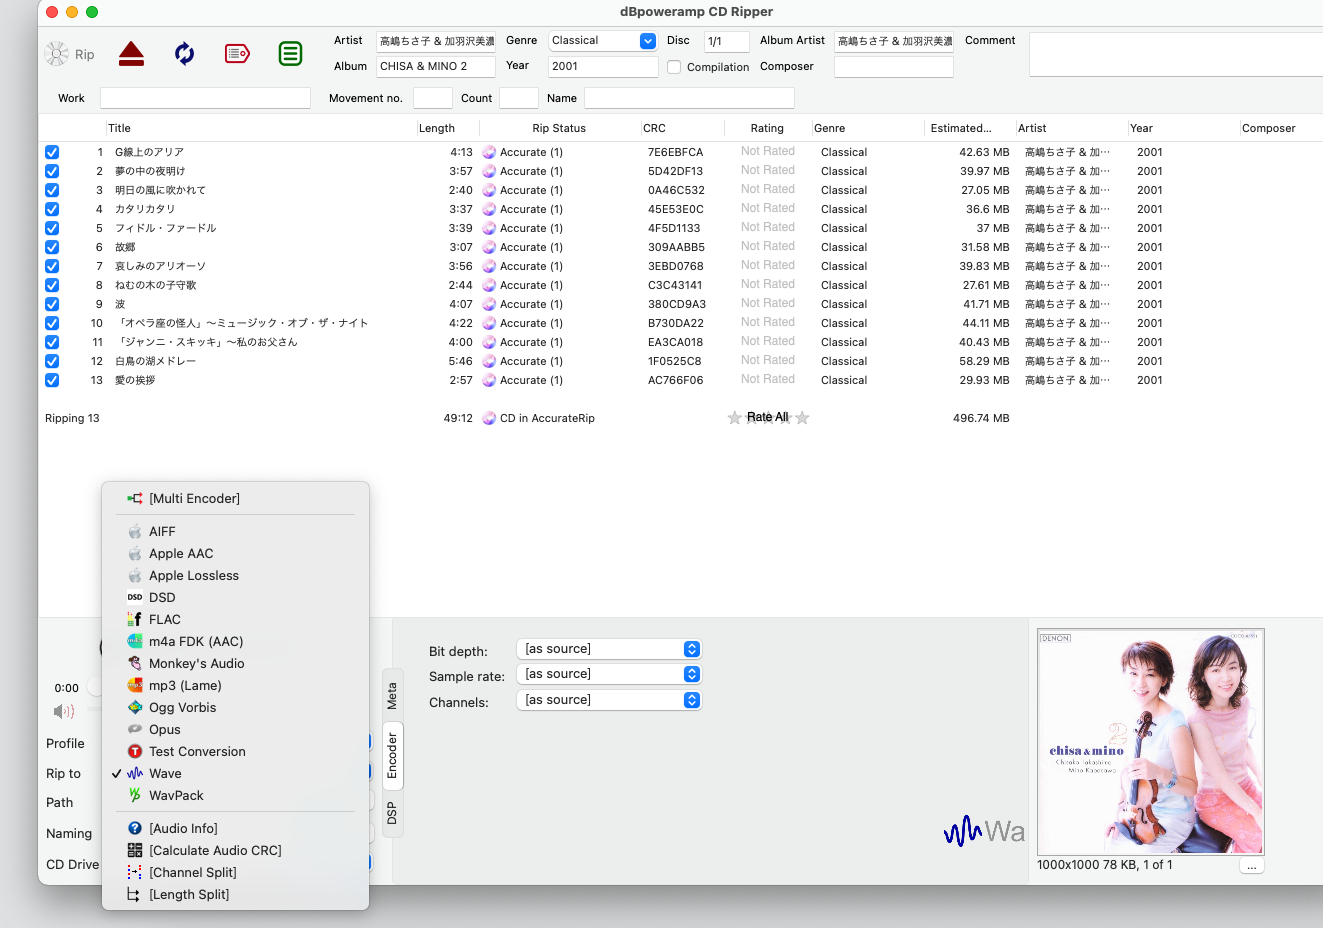
Task: Sort tracks by Title column header
Action: 260,128
